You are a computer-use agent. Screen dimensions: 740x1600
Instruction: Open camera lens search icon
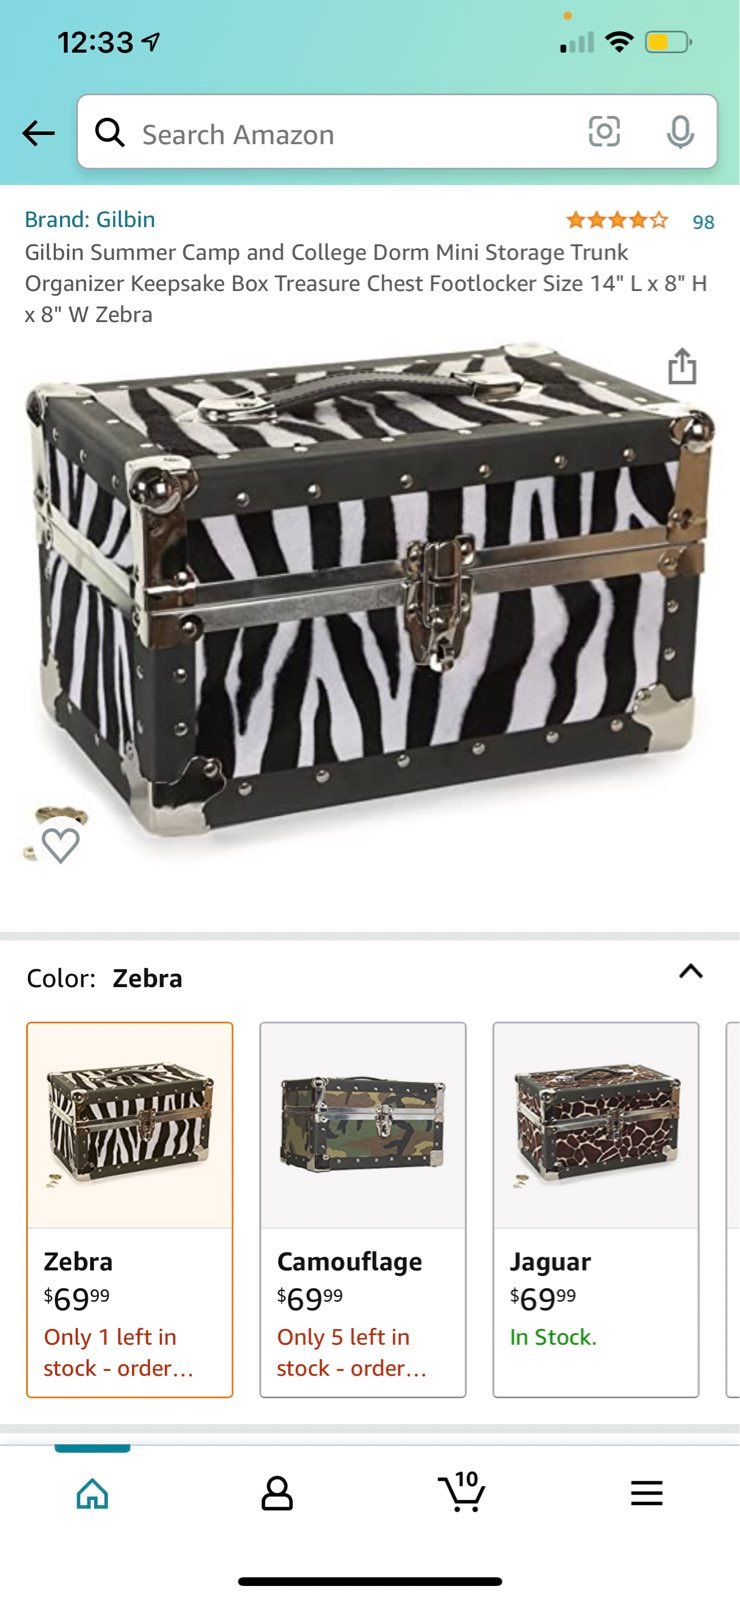point(604,131)
